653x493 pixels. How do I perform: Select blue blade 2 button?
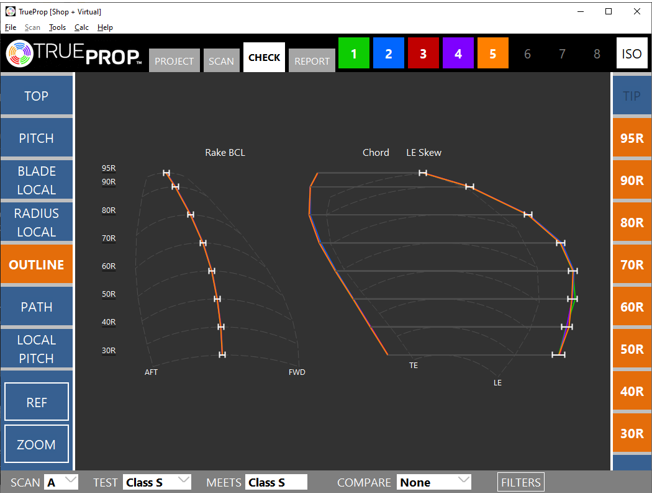click(389, 54)
